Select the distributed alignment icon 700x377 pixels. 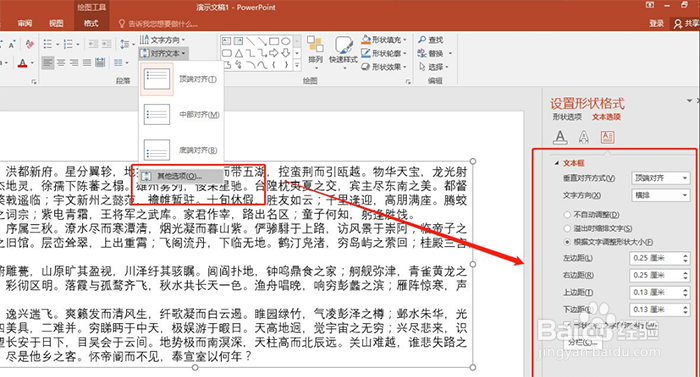[100, 63]
